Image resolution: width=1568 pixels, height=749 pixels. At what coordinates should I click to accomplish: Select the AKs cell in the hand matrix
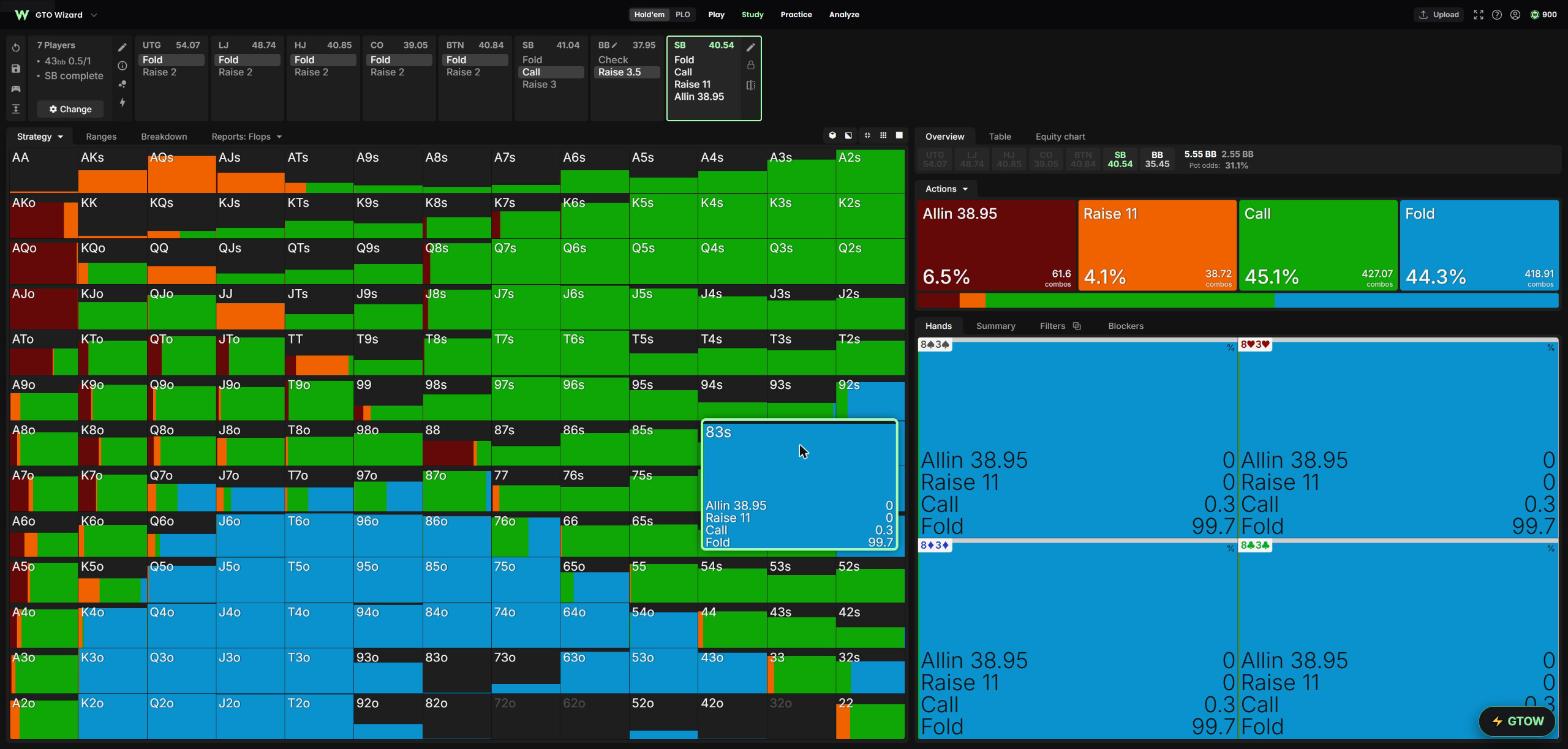point(112,171)
